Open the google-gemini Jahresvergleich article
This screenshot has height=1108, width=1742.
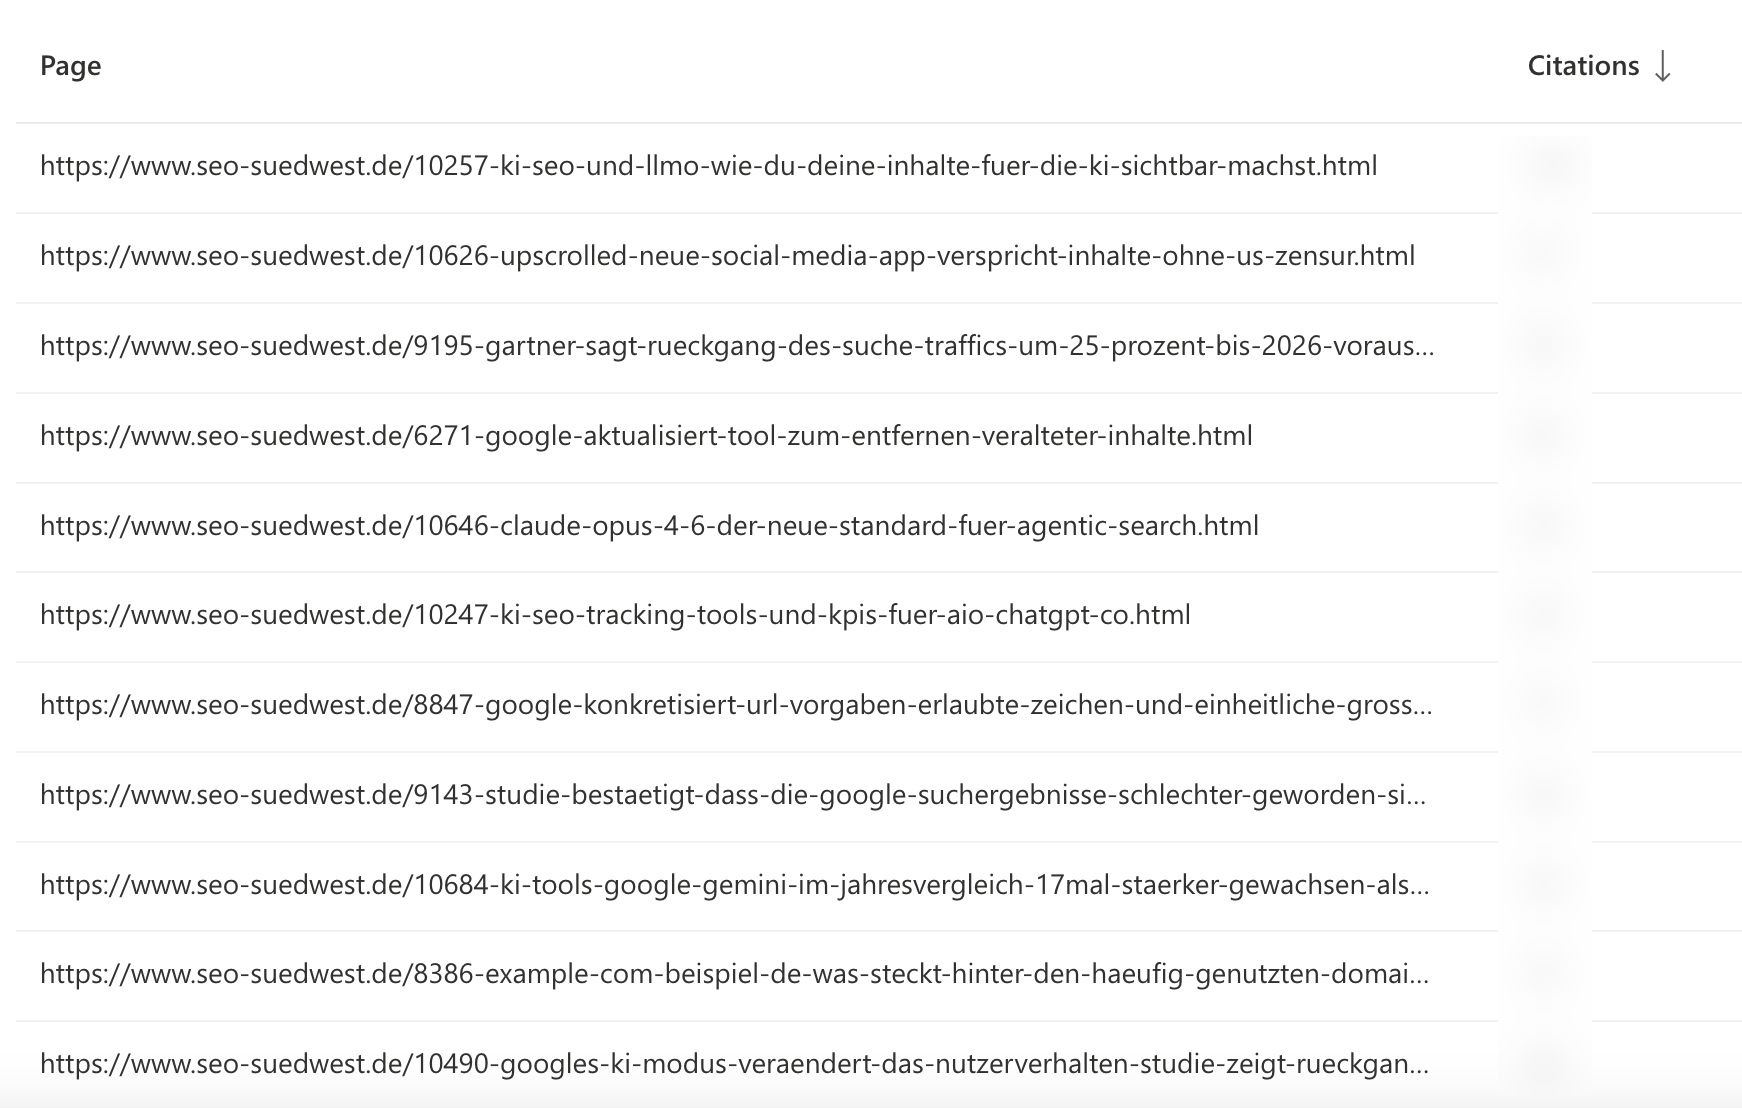(735, 885)
